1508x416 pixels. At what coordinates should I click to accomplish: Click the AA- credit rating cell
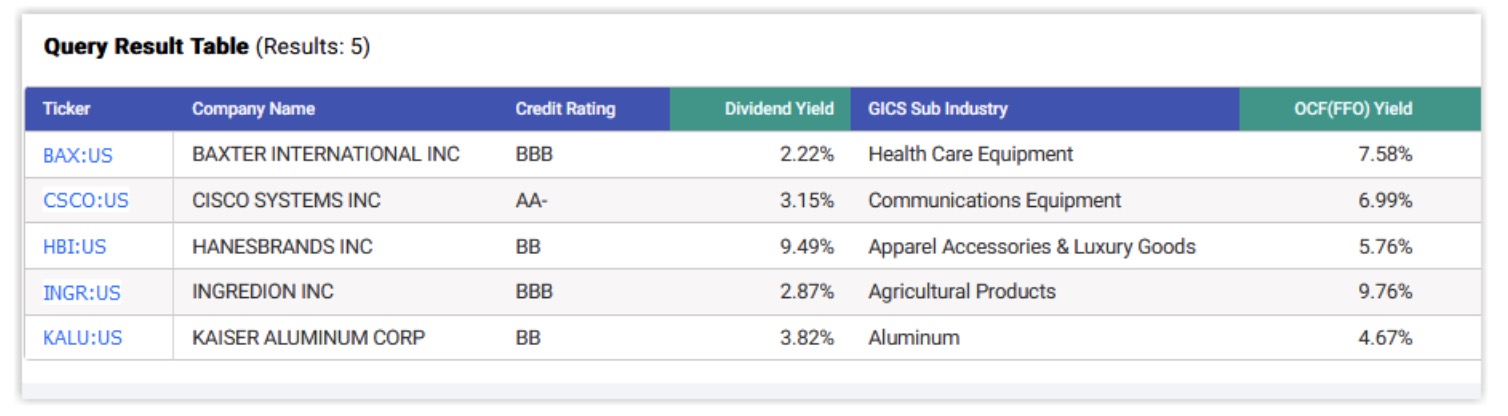531,201
